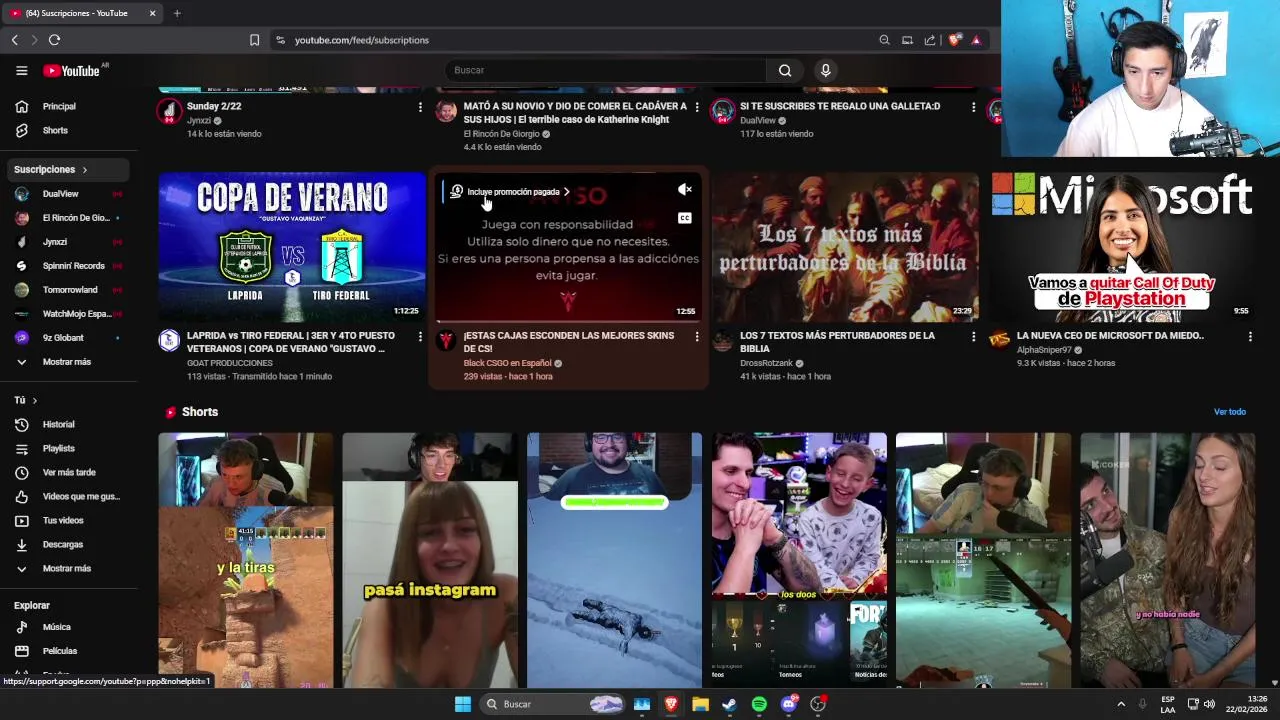Open the 'y la tiras' Short

point(246,560)
